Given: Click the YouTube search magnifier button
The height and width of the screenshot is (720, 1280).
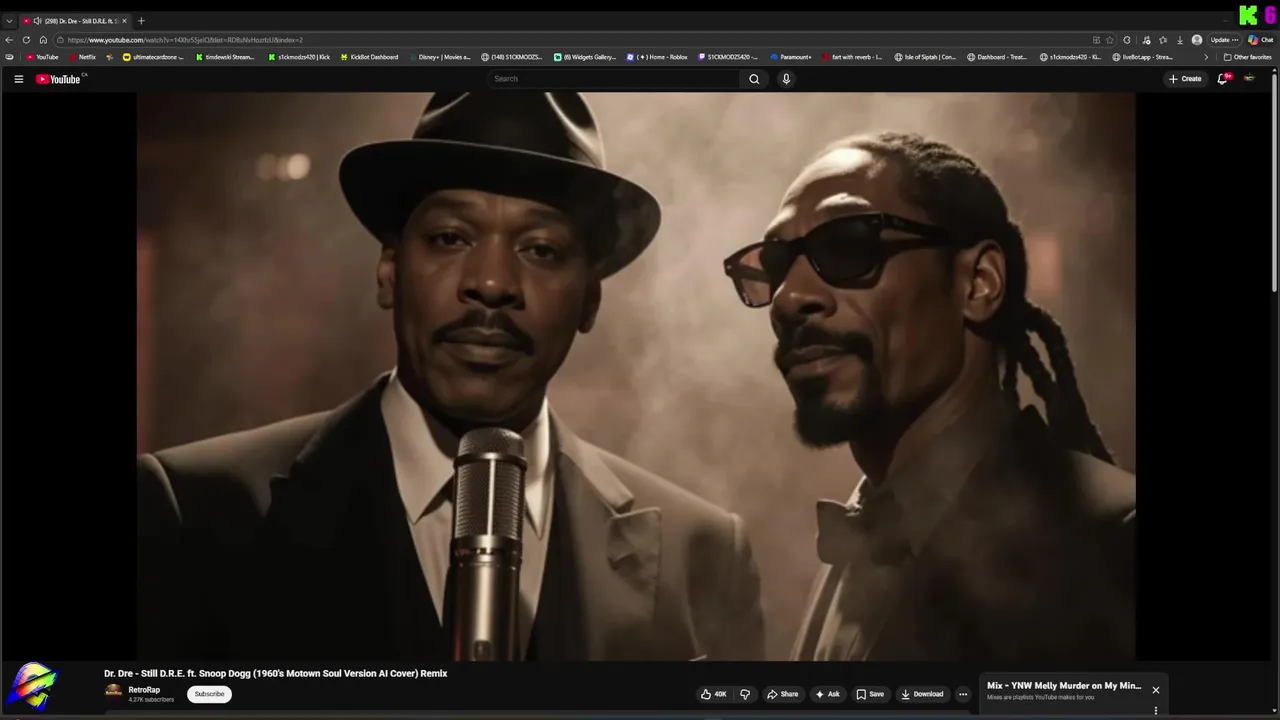Looking at the screenshot, I should click(754, 79).
